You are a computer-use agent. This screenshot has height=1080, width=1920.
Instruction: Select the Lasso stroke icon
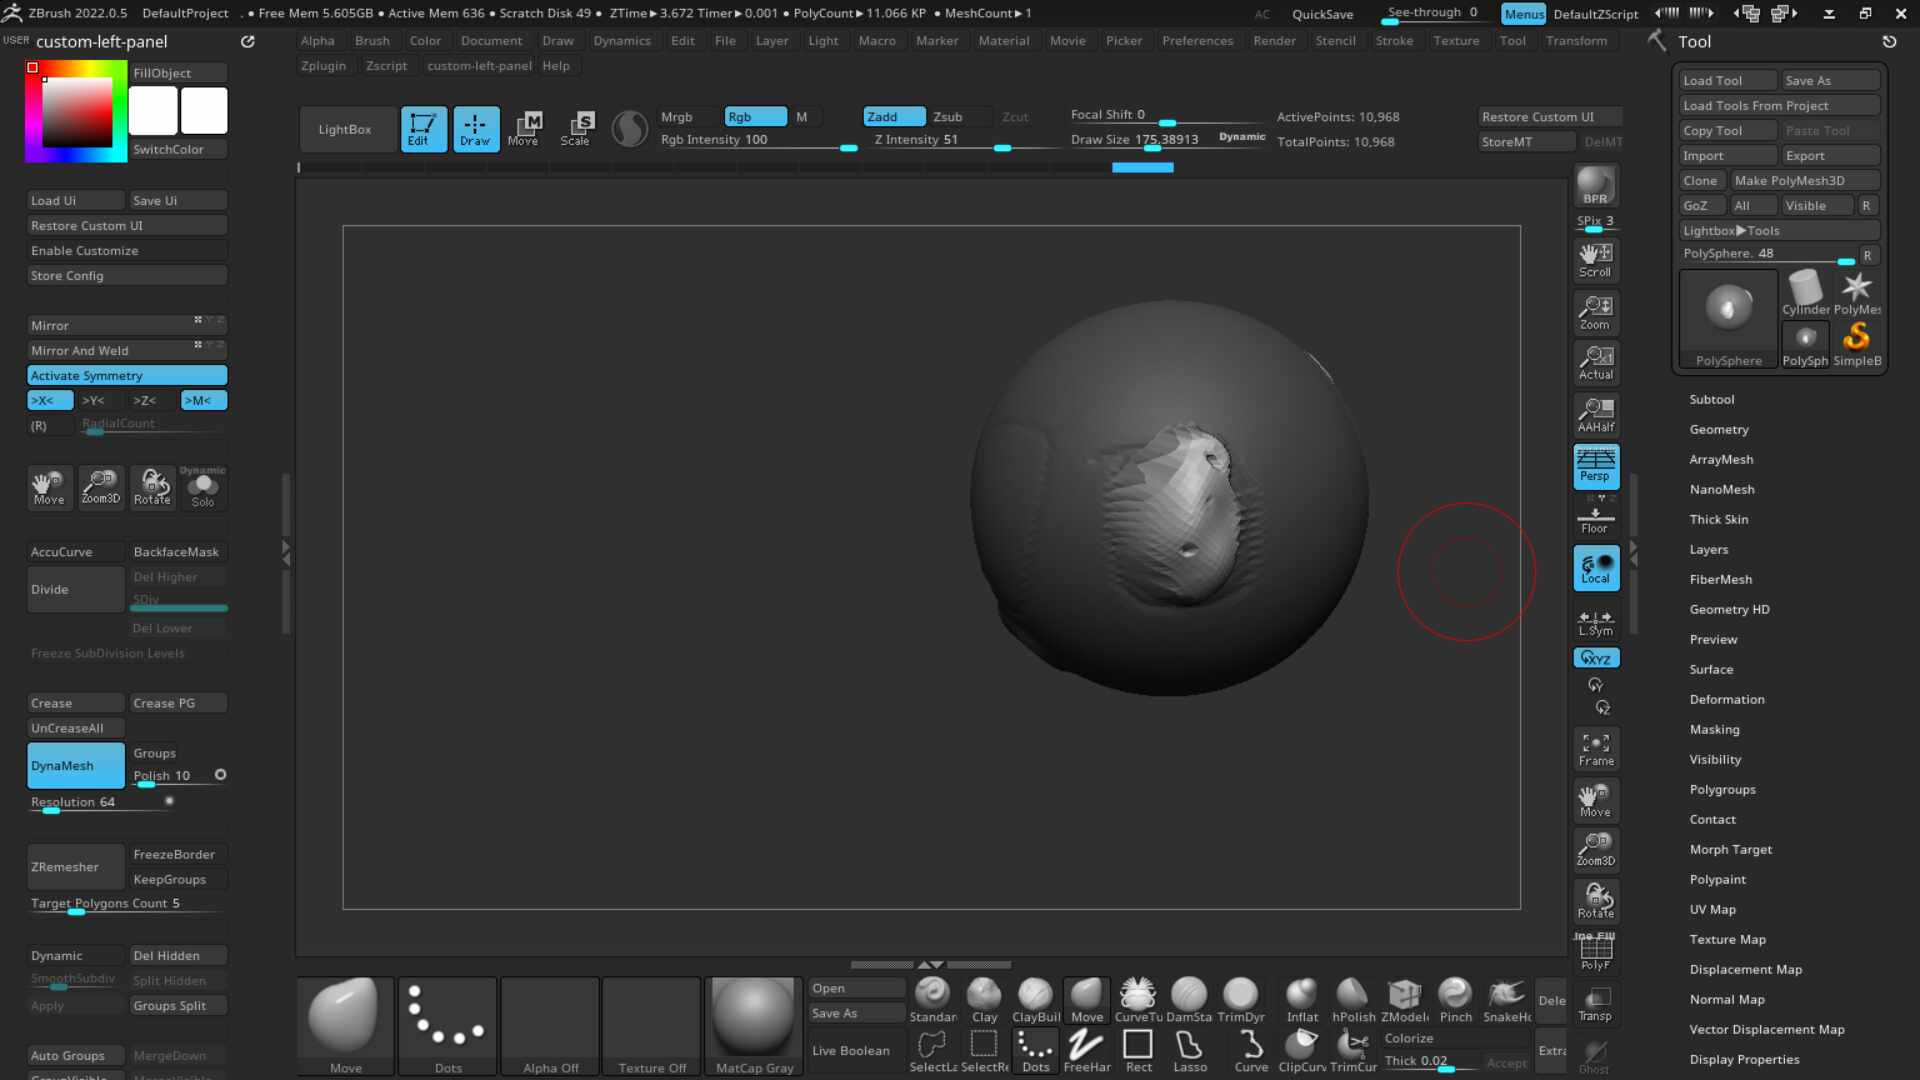pos(1189,1052)
